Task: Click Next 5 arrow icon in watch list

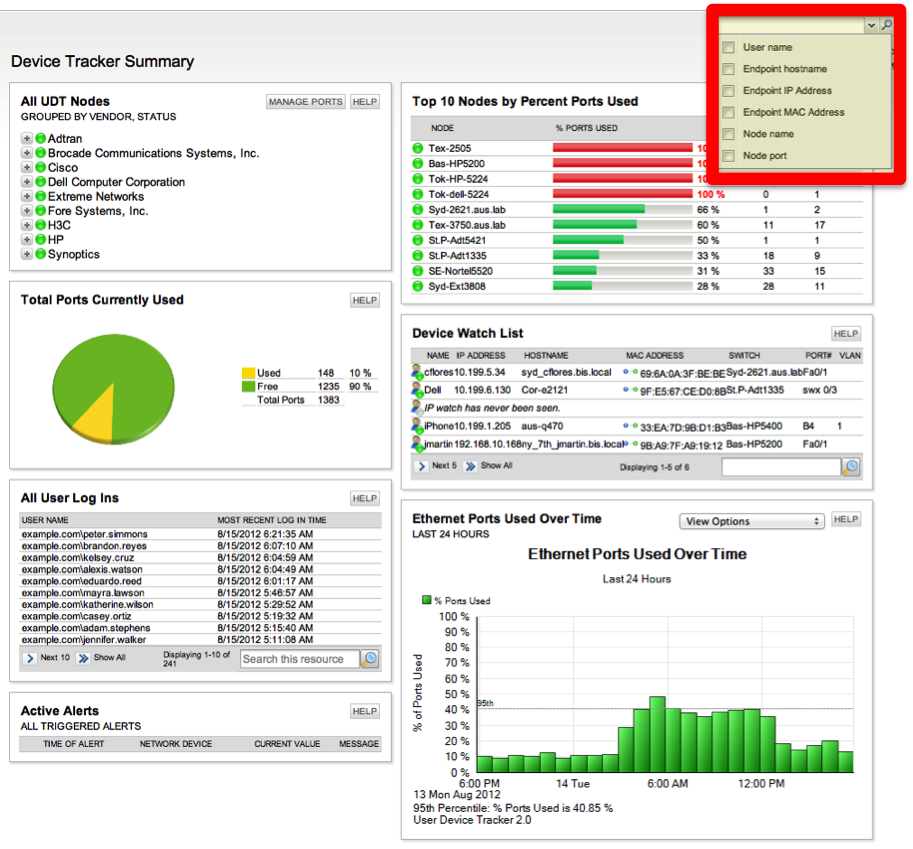Action: tap(422, 466)
